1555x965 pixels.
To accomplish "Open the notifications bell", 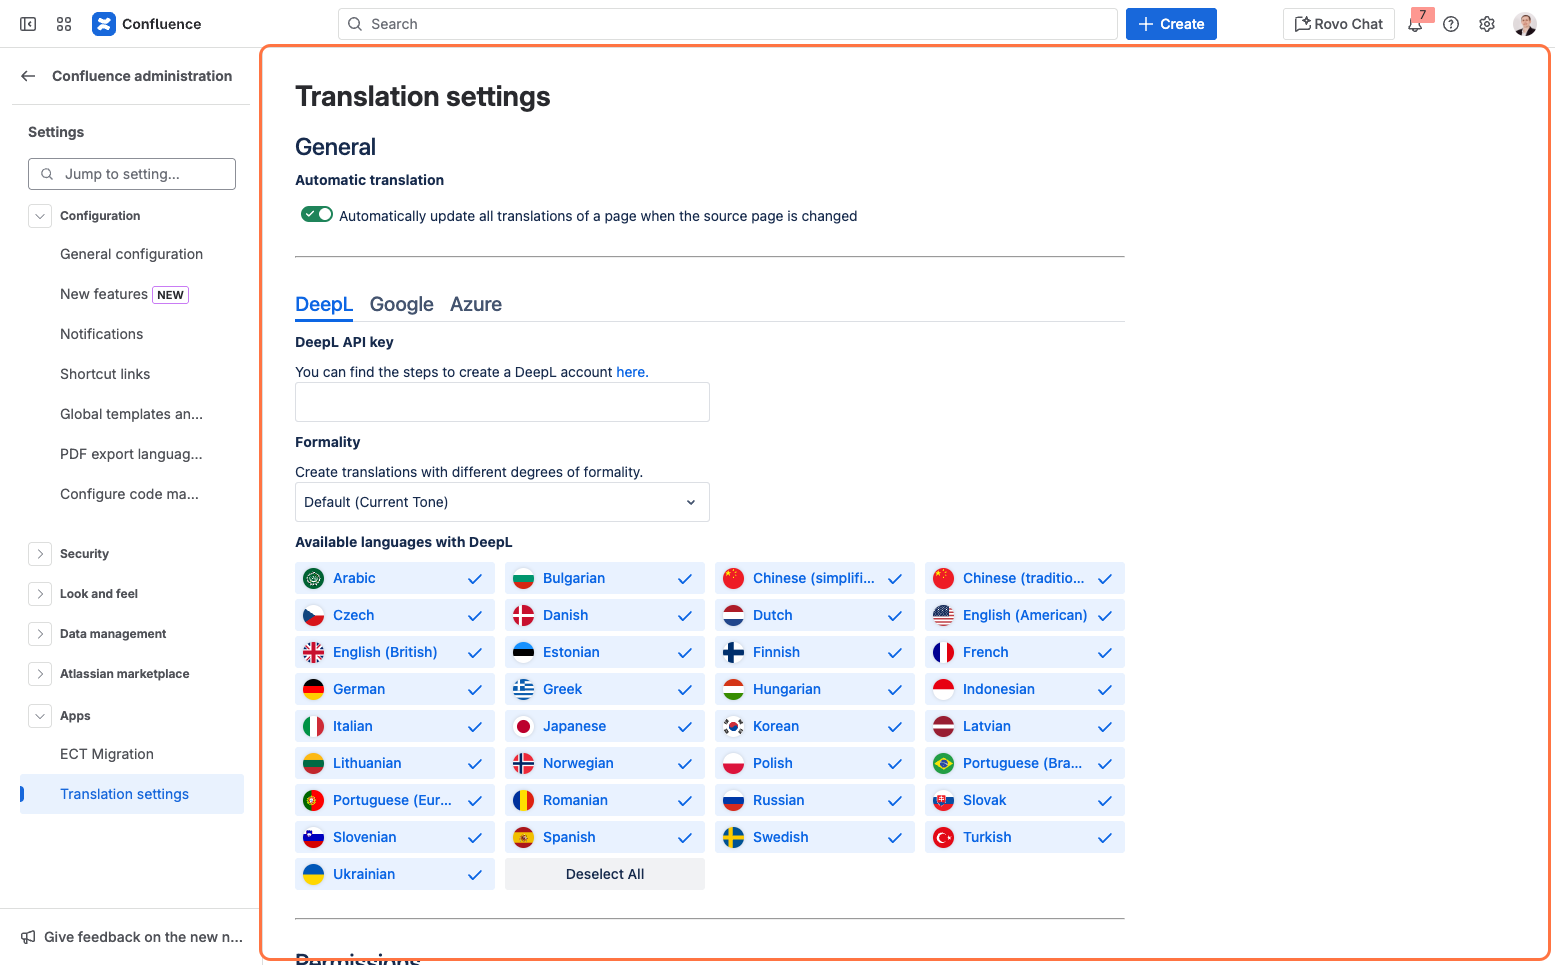I will point(1415,24).
